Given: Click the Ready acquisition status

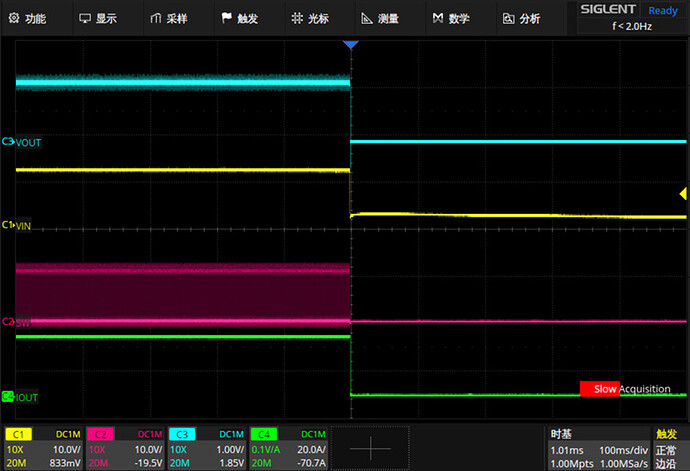Looking at the screenshot, I should 663,10.
